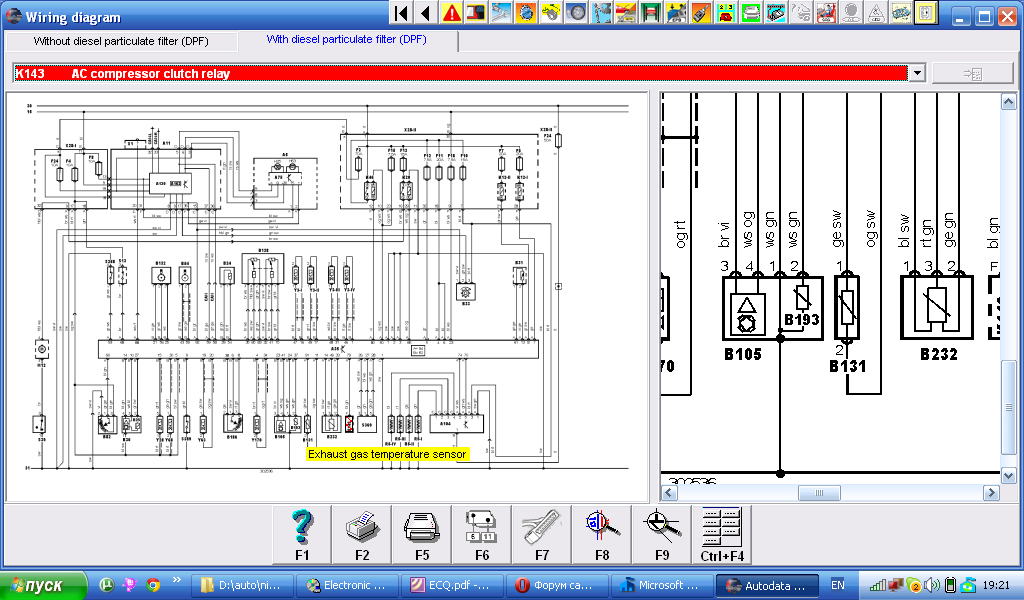Click the wheel and tyre icon
The image size is (1024, 600).
(x=575, y=13)
